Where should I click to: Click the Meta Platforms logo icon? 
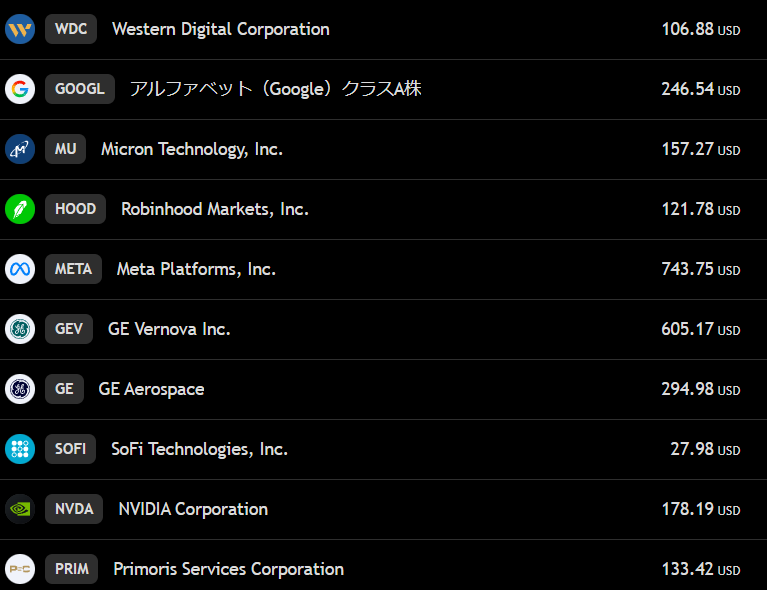(20, 269)
